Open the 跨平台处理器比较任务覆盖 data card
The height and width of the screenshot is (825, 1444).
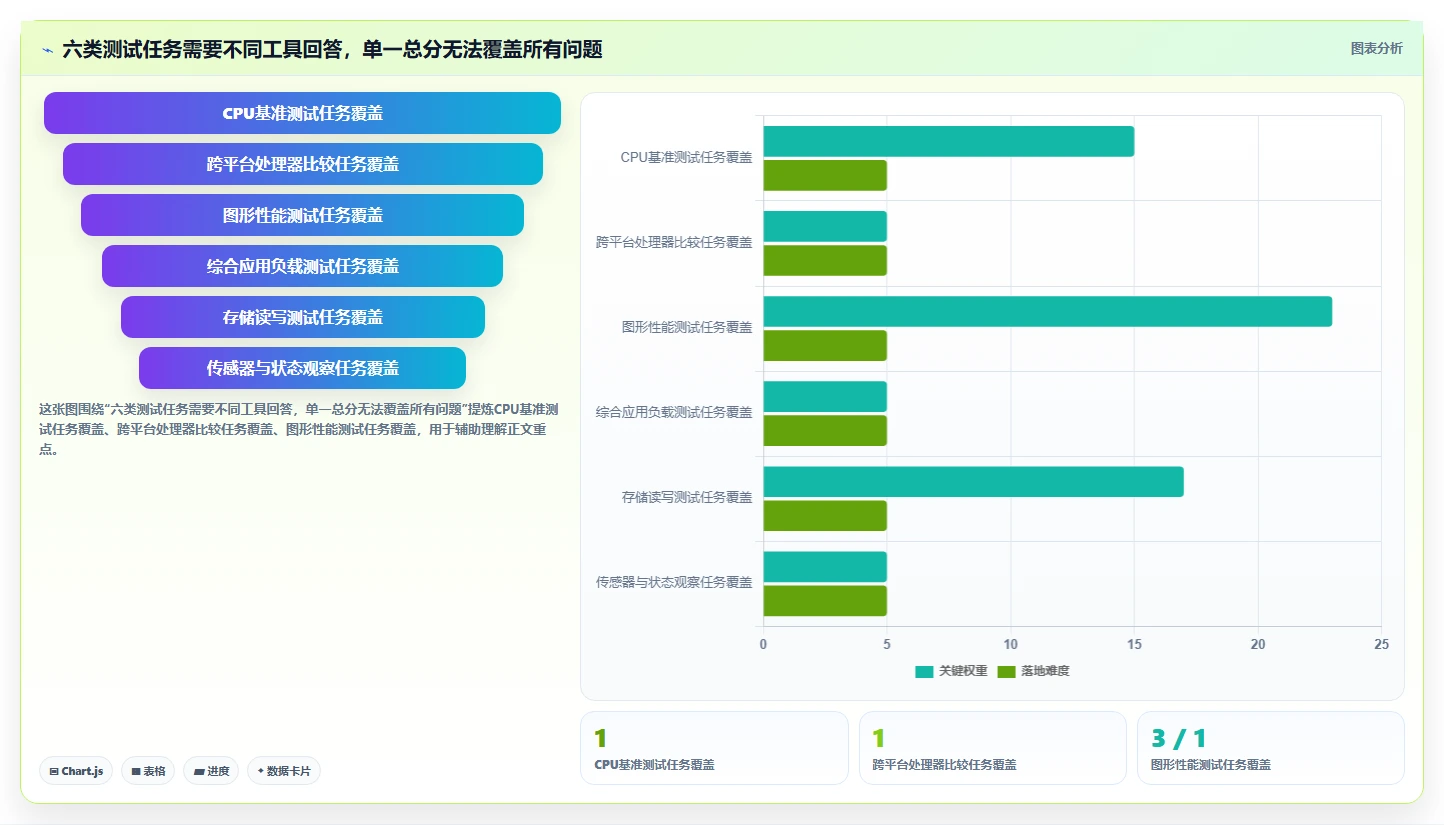click(x=993, y=748)
